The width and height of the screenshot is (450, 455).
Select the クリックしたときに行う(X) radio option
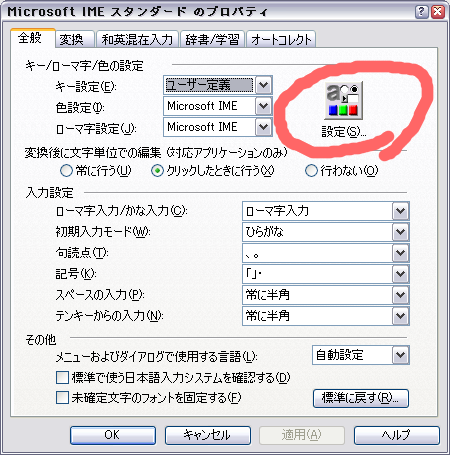point(157,171)
